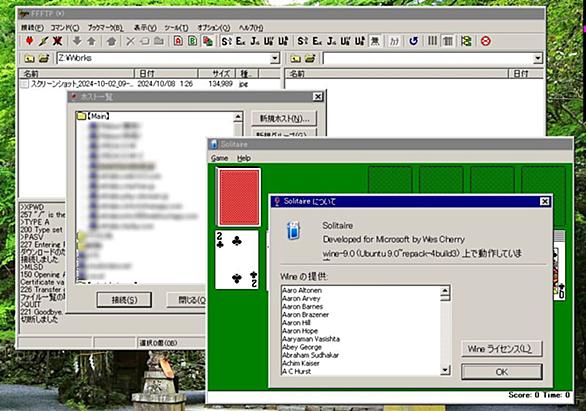Click the Mirror Upload toolbar icon
Screen dimensions: 586x411
(111, 41)
